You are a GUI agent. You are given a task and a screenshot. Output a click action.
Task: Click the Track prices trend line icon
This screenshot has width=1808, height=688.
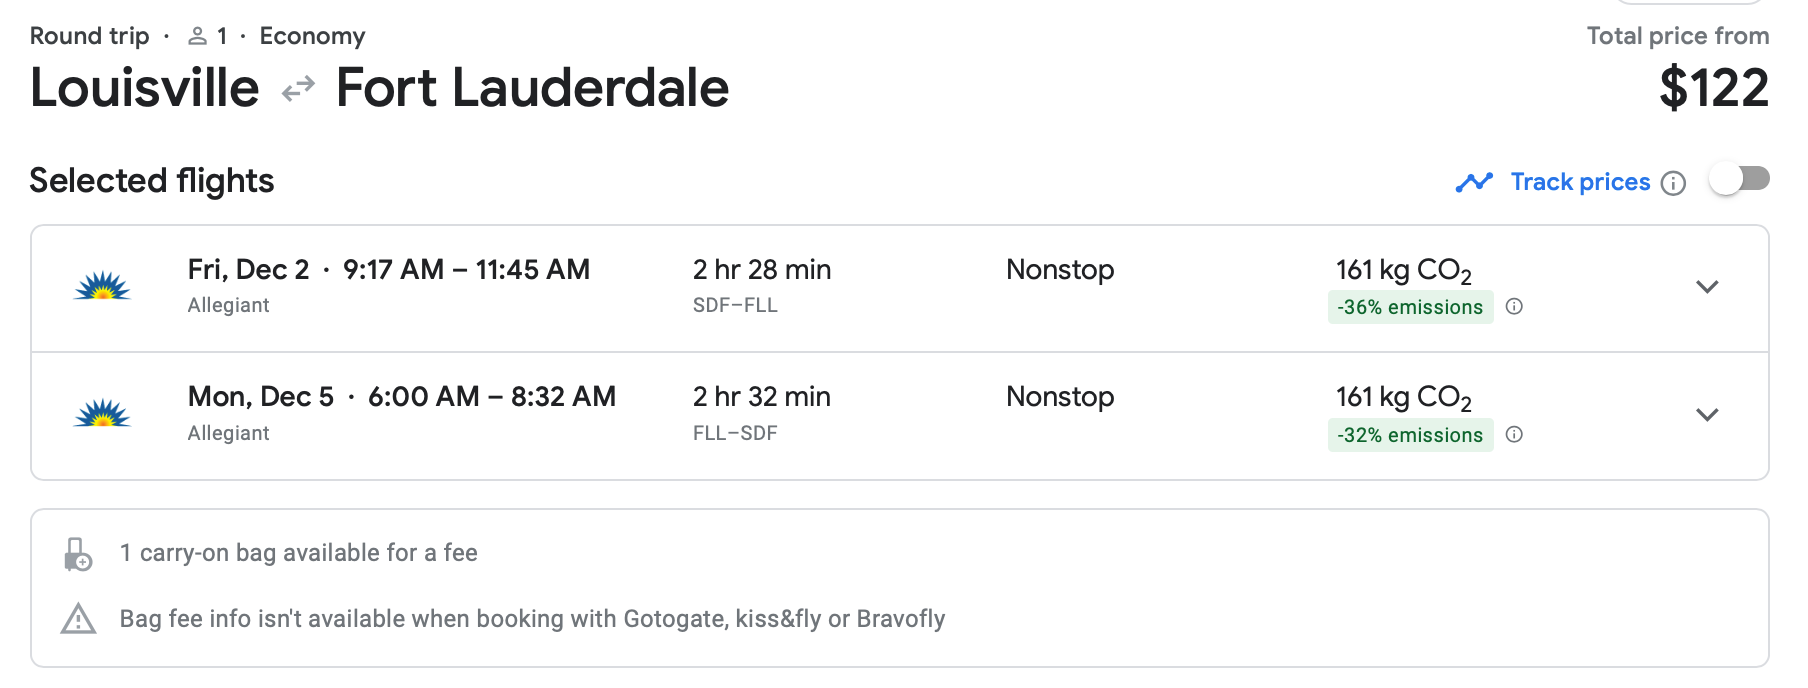click(x=1474, y=182)
